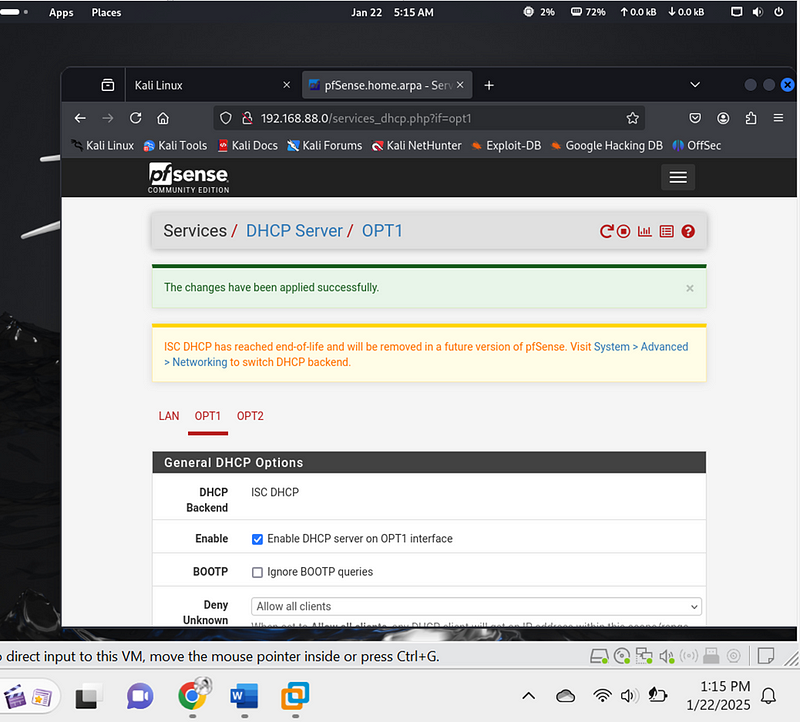Click the restart DHCP service icon
Viewport: 800px width, 722px height.
coord(606,232)
